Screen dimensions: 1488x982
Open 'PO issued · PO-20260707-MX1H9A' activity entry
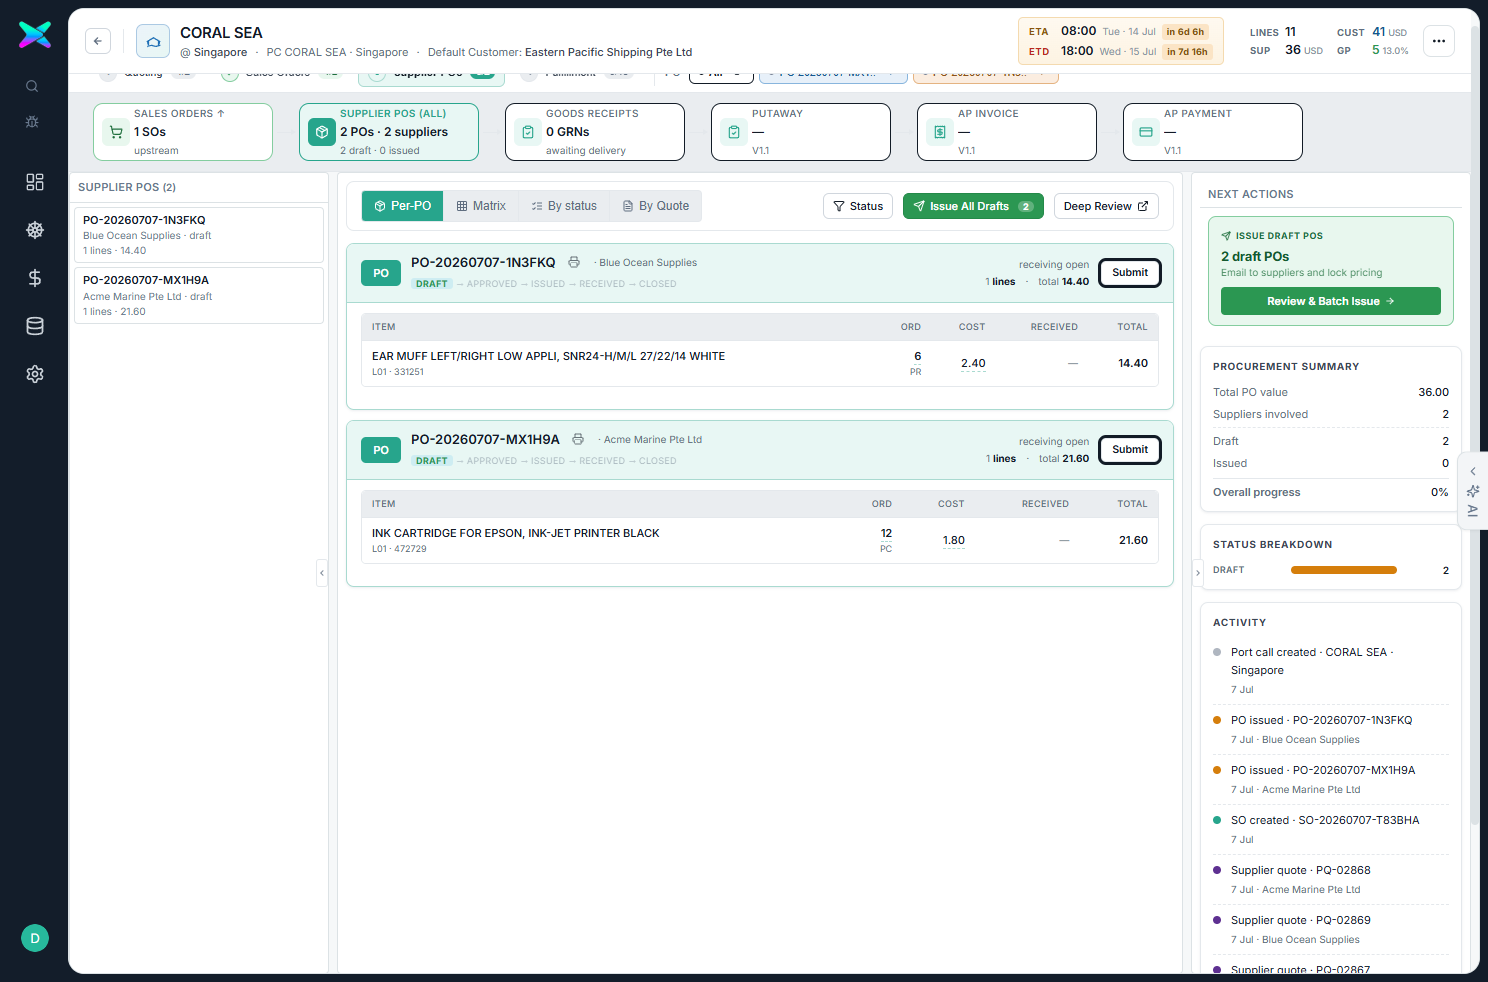coord(1330,780)
